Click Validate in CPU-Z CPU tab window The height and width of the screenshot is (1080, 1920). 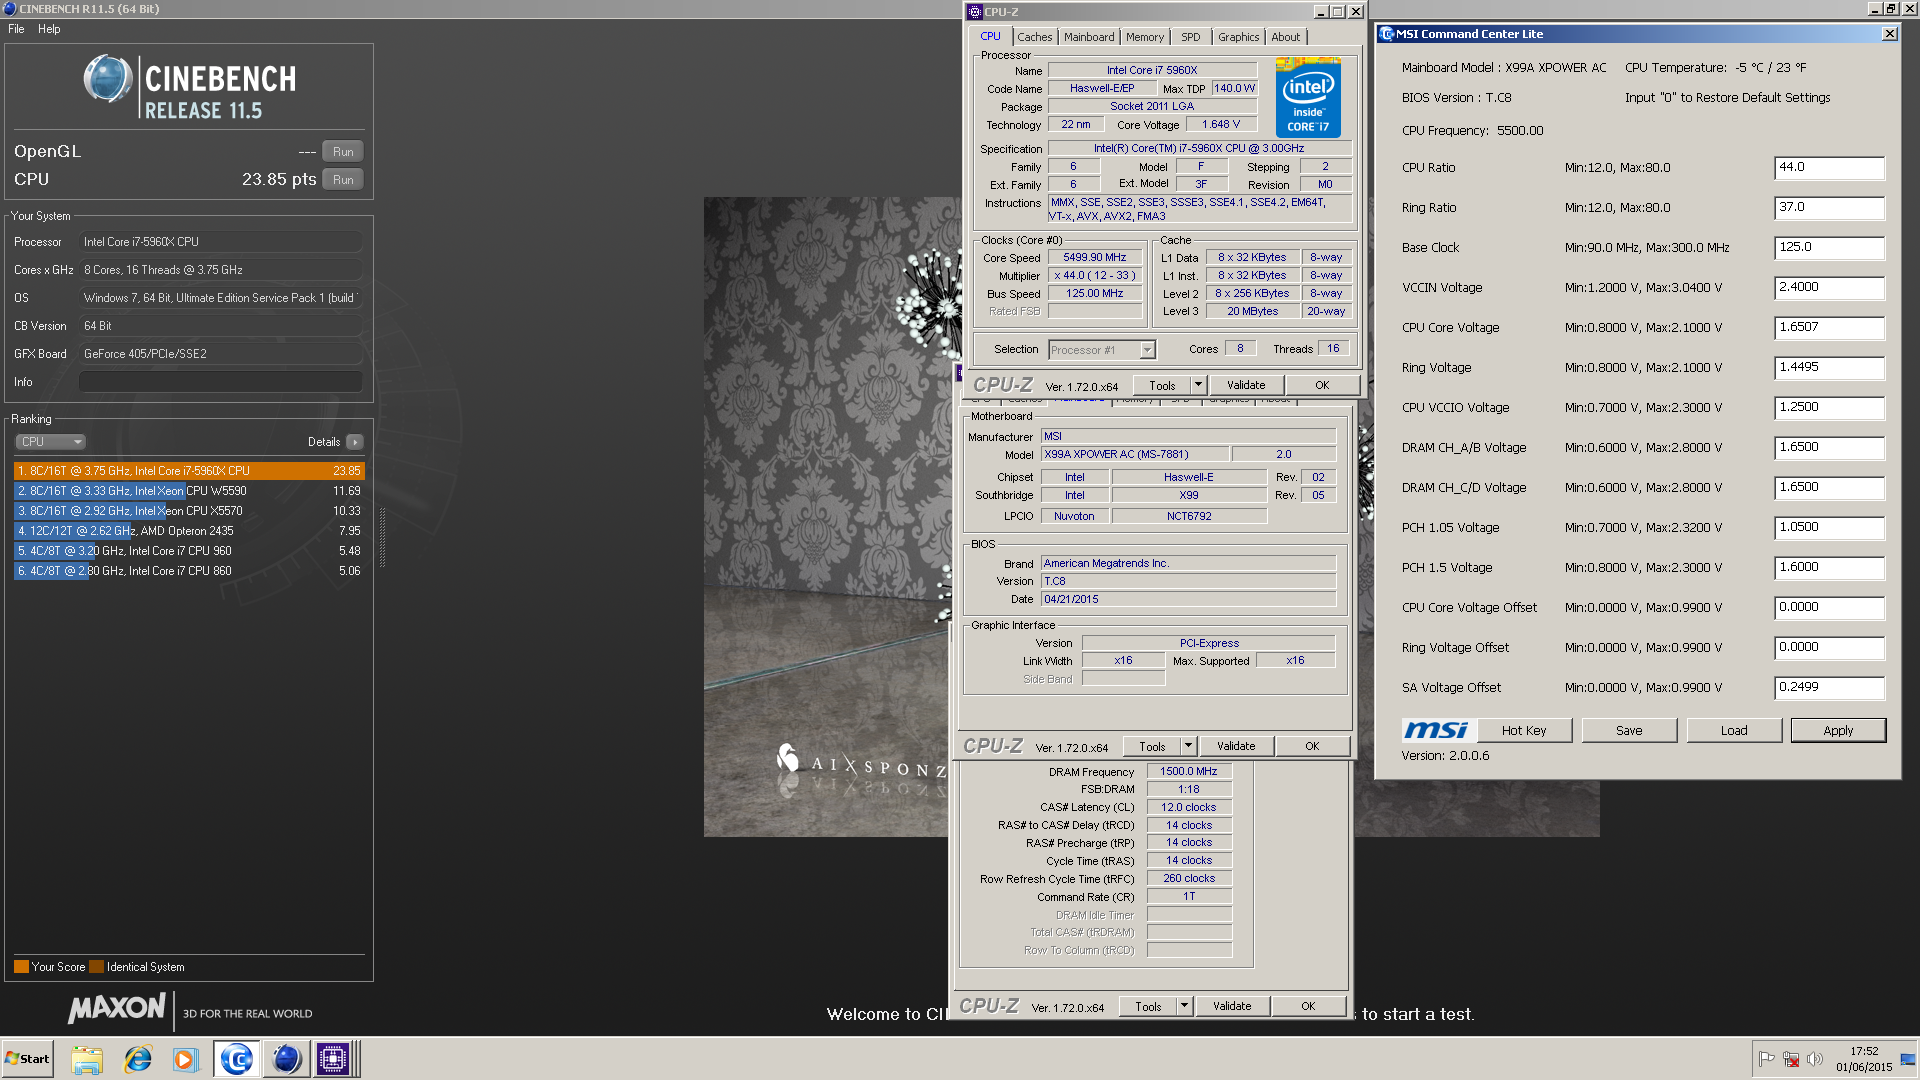point(1246,385)
